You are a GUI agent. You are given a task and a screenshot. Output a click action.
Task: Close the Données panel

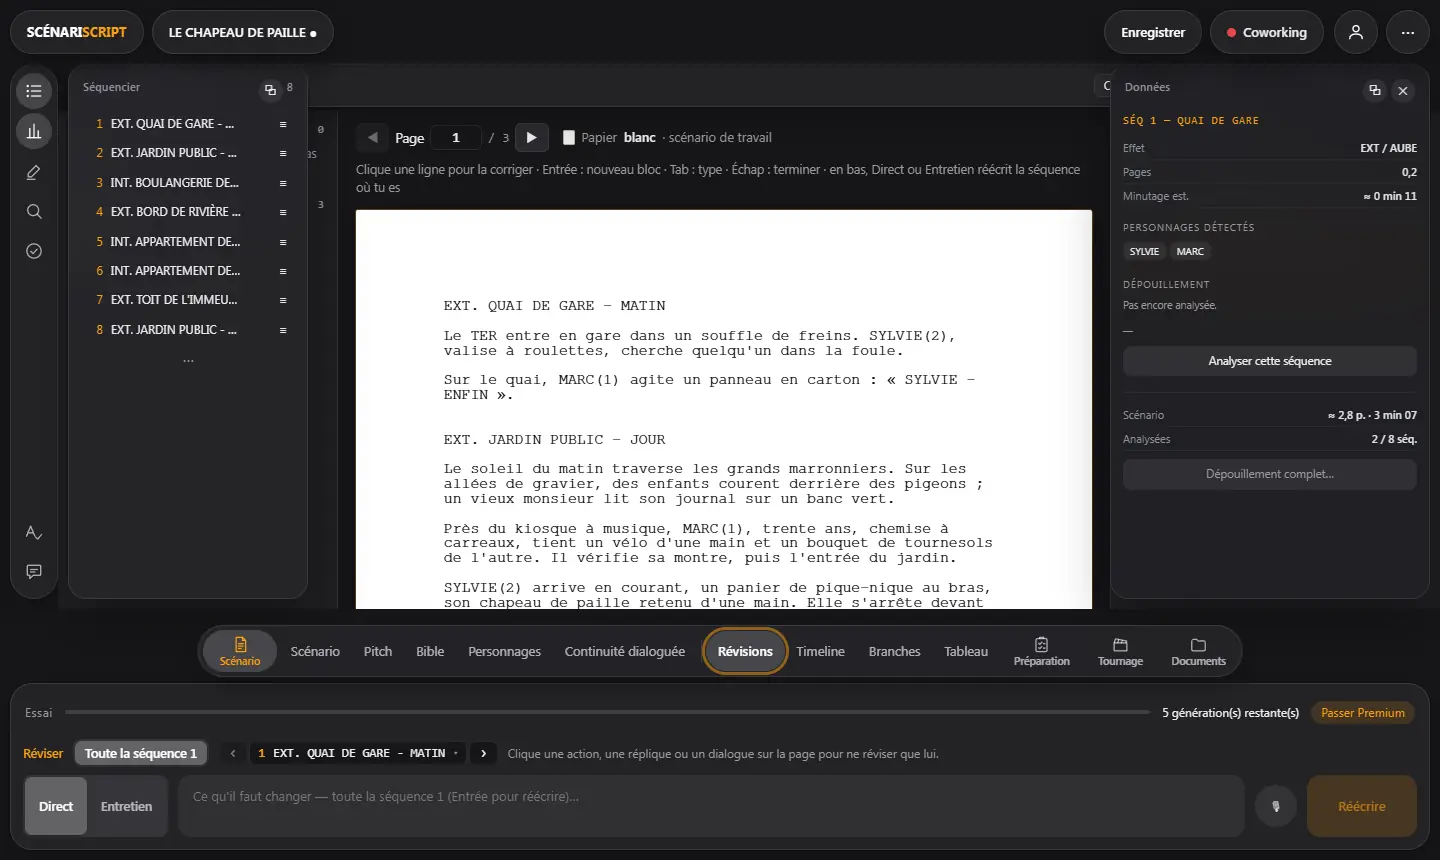click(1403, 91)
